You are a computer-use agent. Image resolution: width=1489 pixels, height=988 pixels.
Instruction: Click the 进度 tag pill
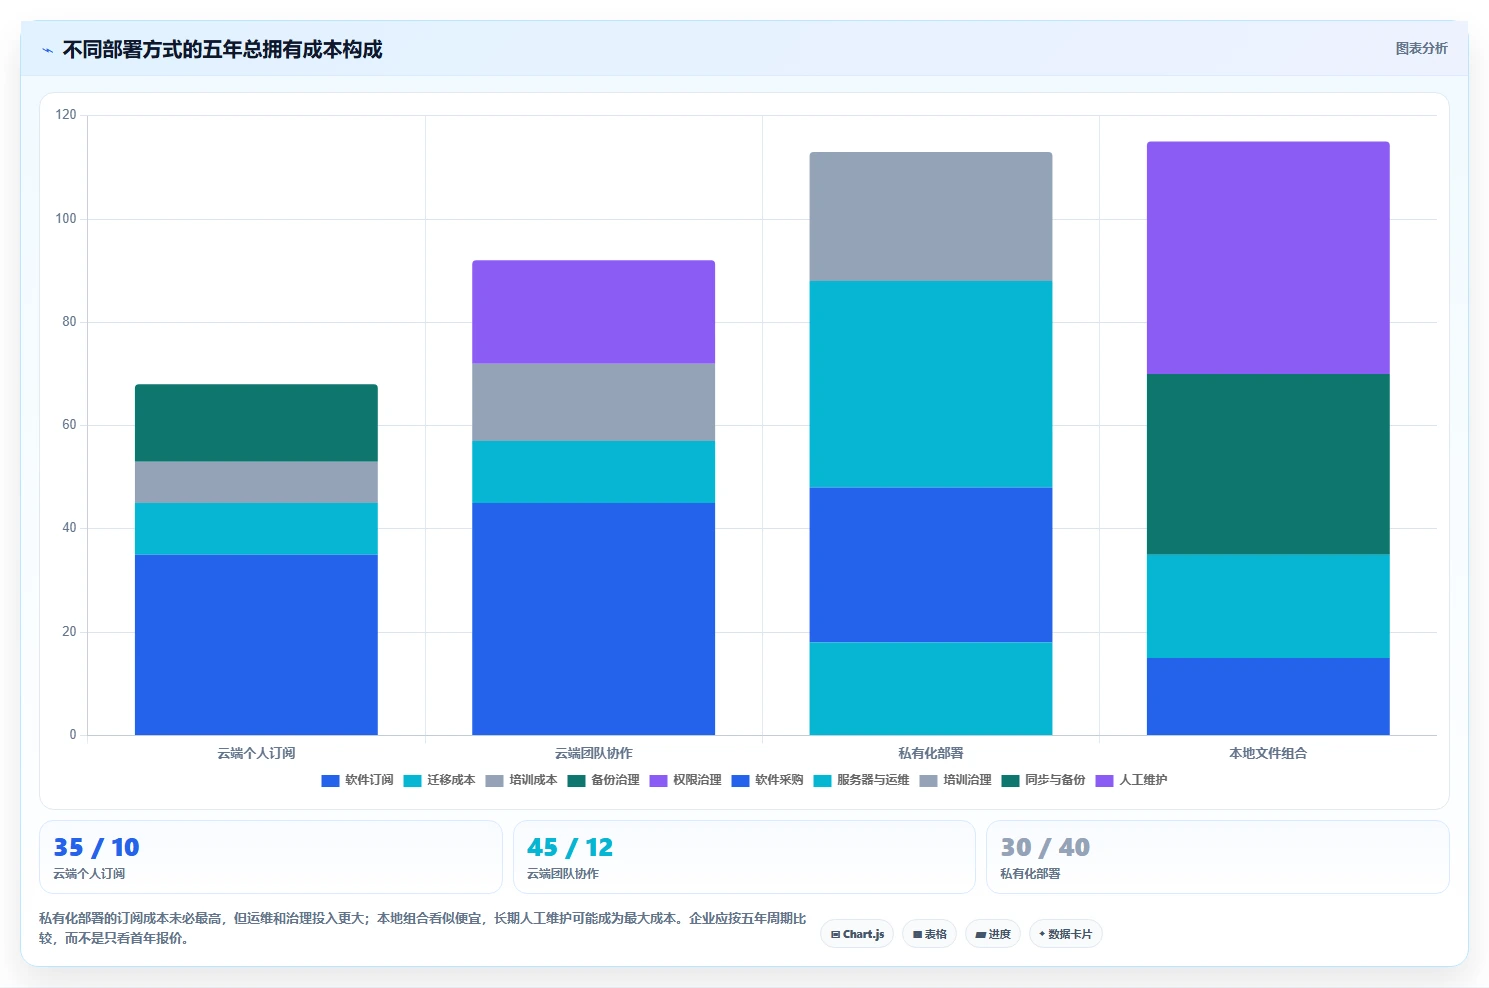[993, 934]
